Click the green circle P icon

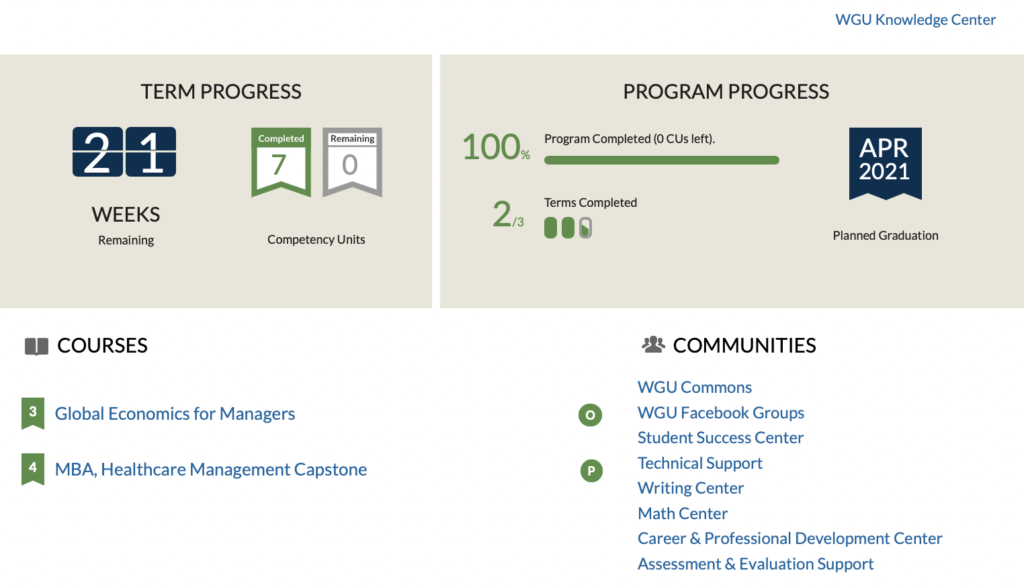[591, 470]
